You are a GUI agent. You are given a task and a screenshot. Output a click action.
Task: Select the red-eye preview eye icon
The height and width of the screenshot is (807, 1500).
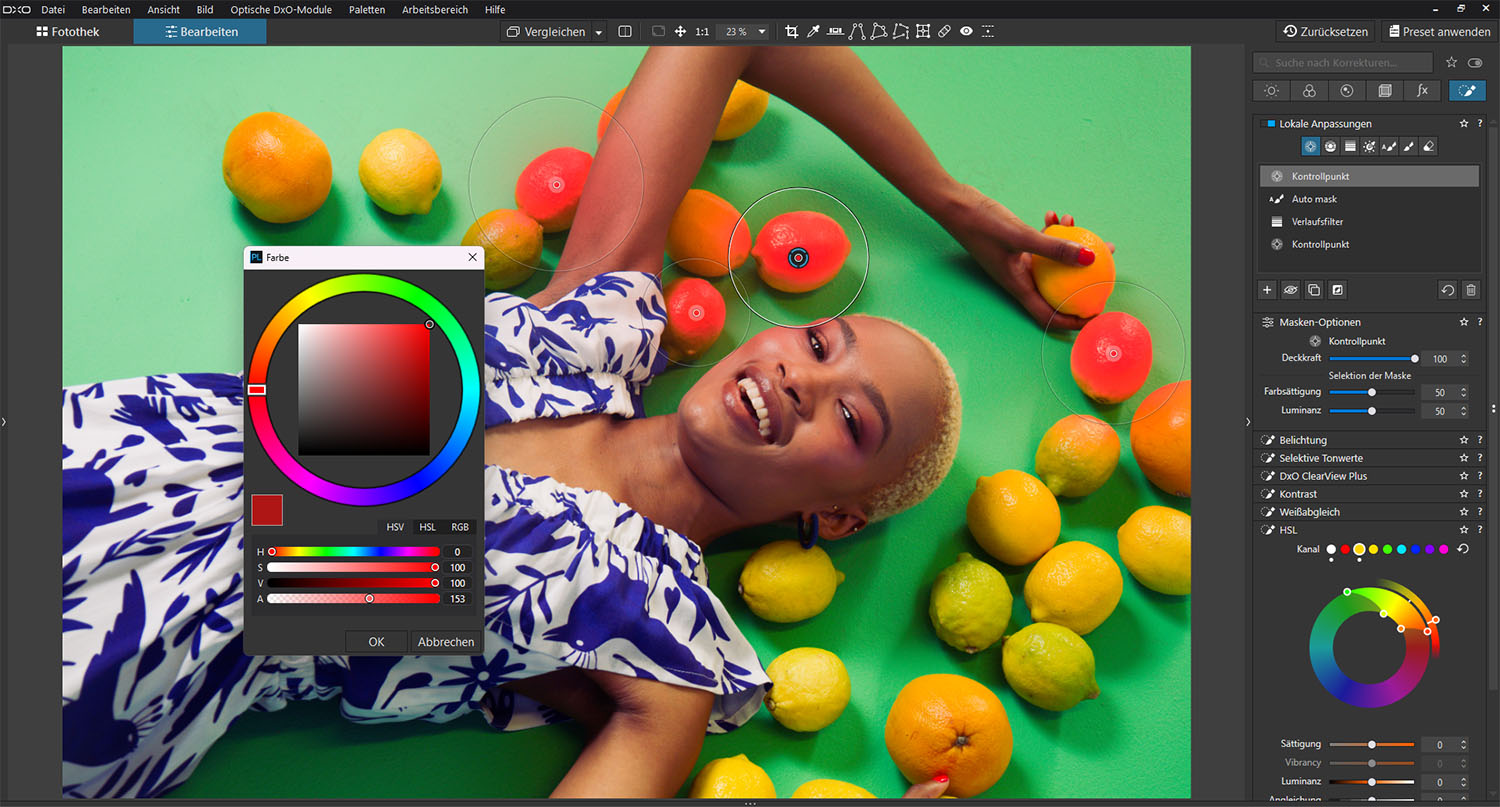point(966,32)
